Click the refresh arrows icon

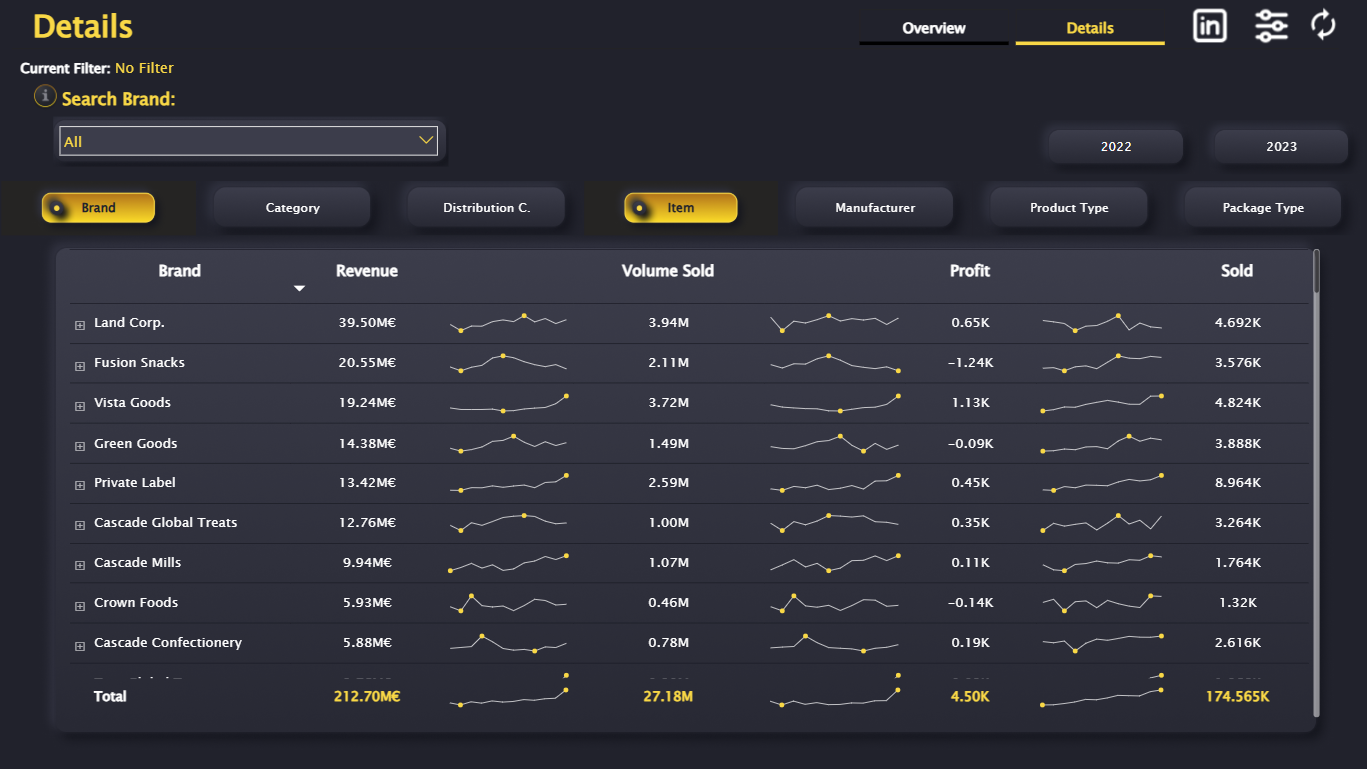pos(1323,25)
